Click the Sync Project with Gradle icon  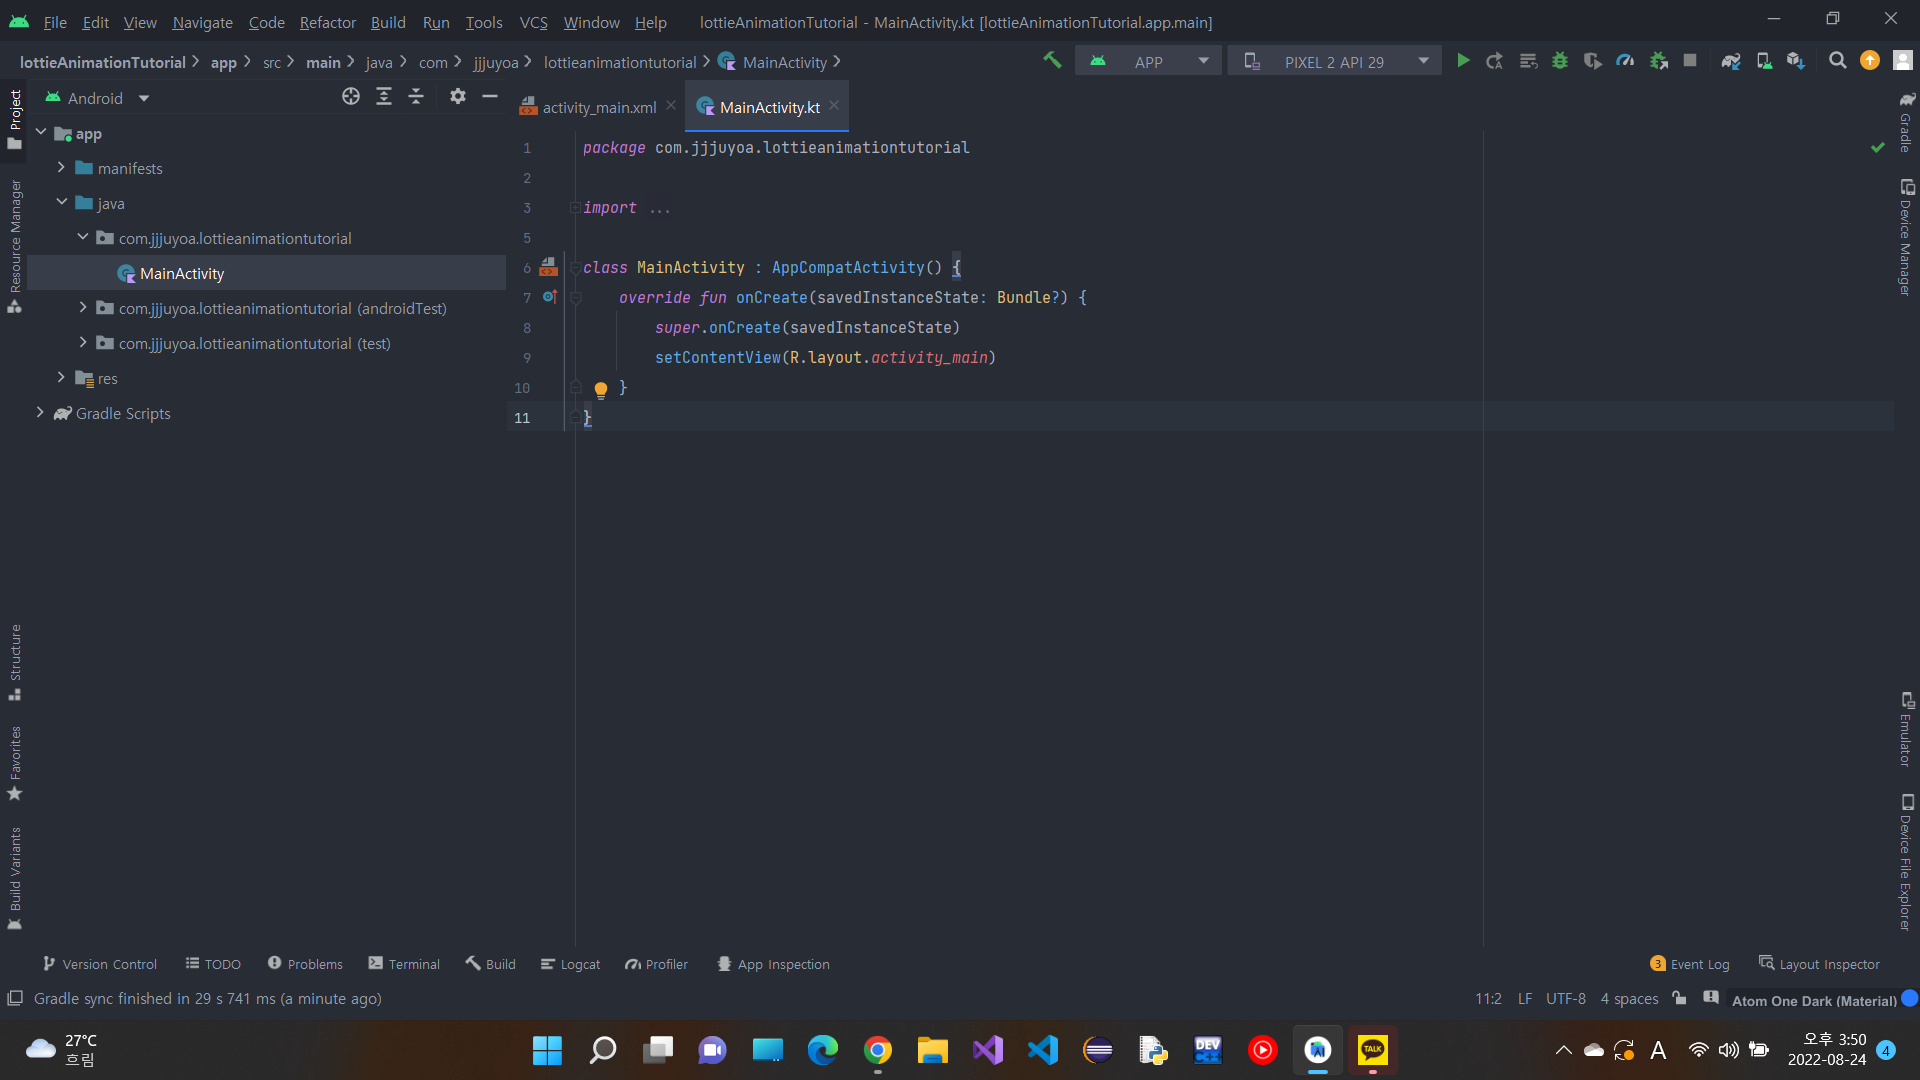click(x=1731, y=61)
